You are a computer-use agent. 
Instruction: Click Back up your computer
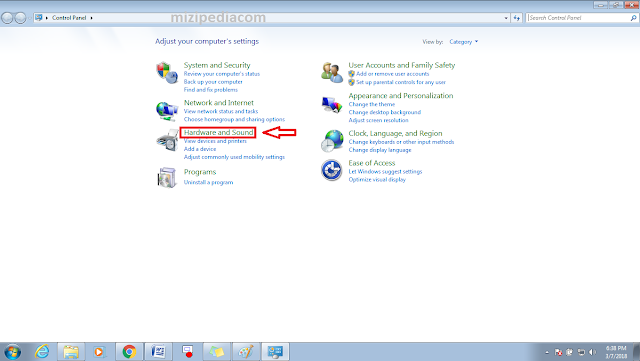point(213,82)
